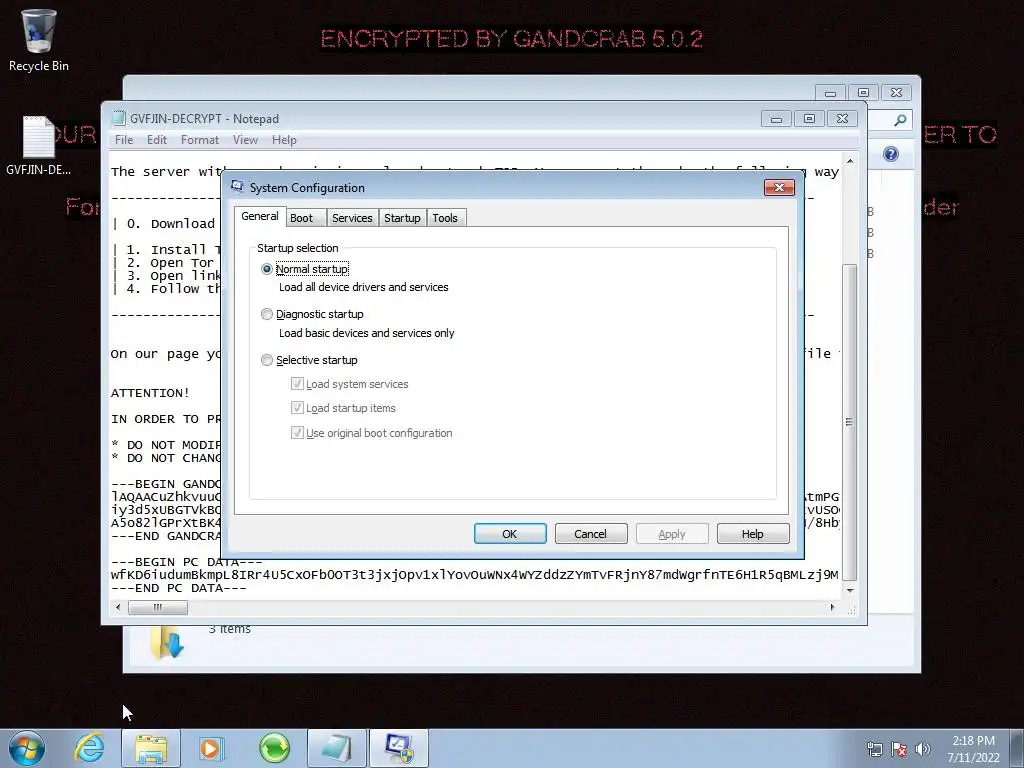The height and width of the screenshot is (768, 1024).
Task: Open the Recycle Bin desktop icon
Action: [38, 40]
